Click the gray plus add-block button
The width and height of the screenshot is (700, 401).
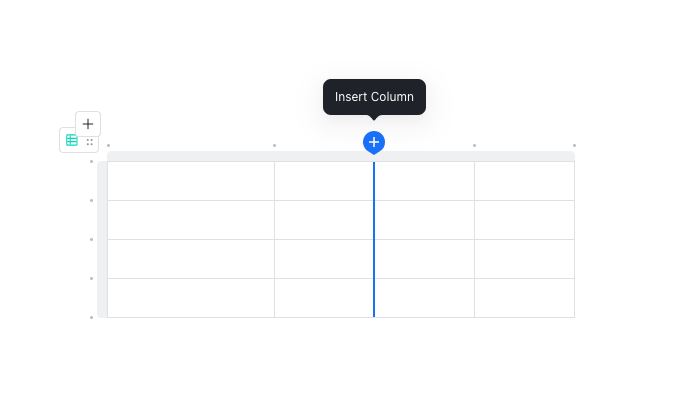(x=88, y=124)
